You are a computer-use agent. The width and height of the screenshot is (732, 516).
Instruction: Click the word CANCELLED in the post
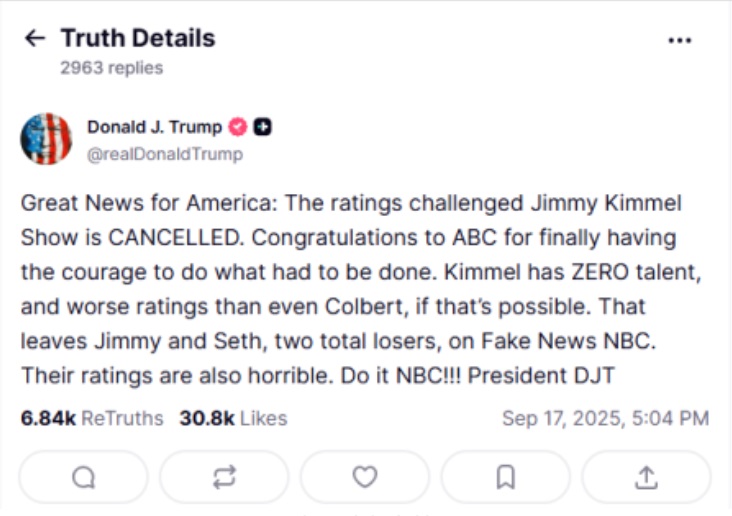(176, 238)
